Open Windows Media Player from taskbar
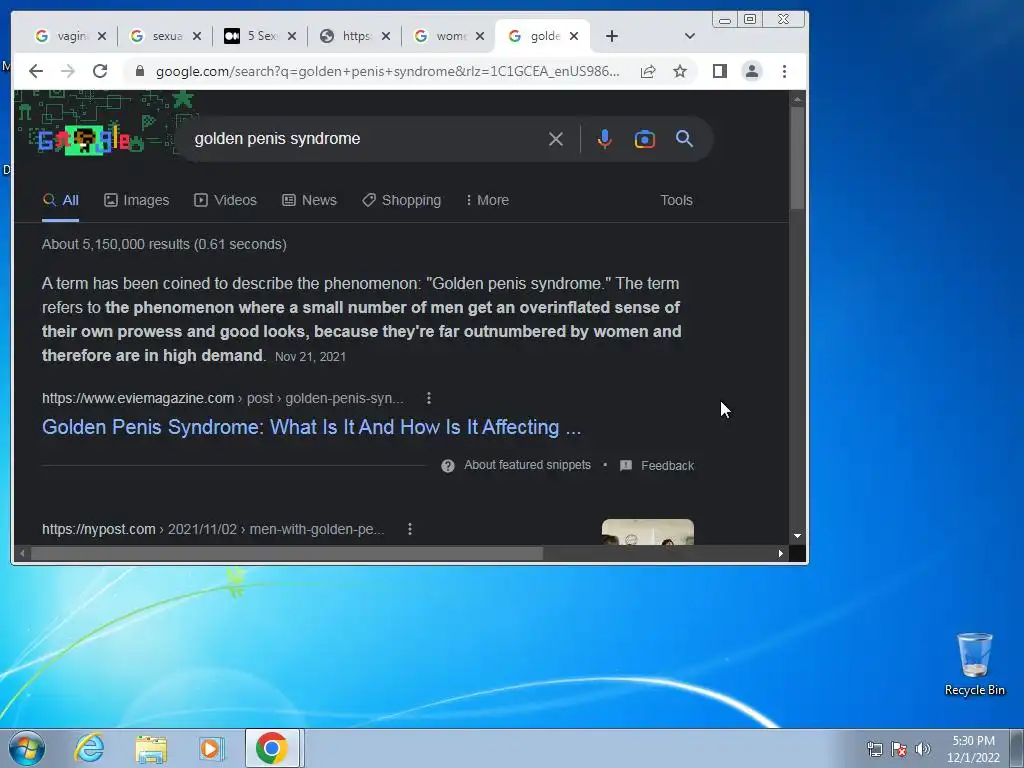The width and height of the screenshot is (1024, 768). tap(212, 748)
